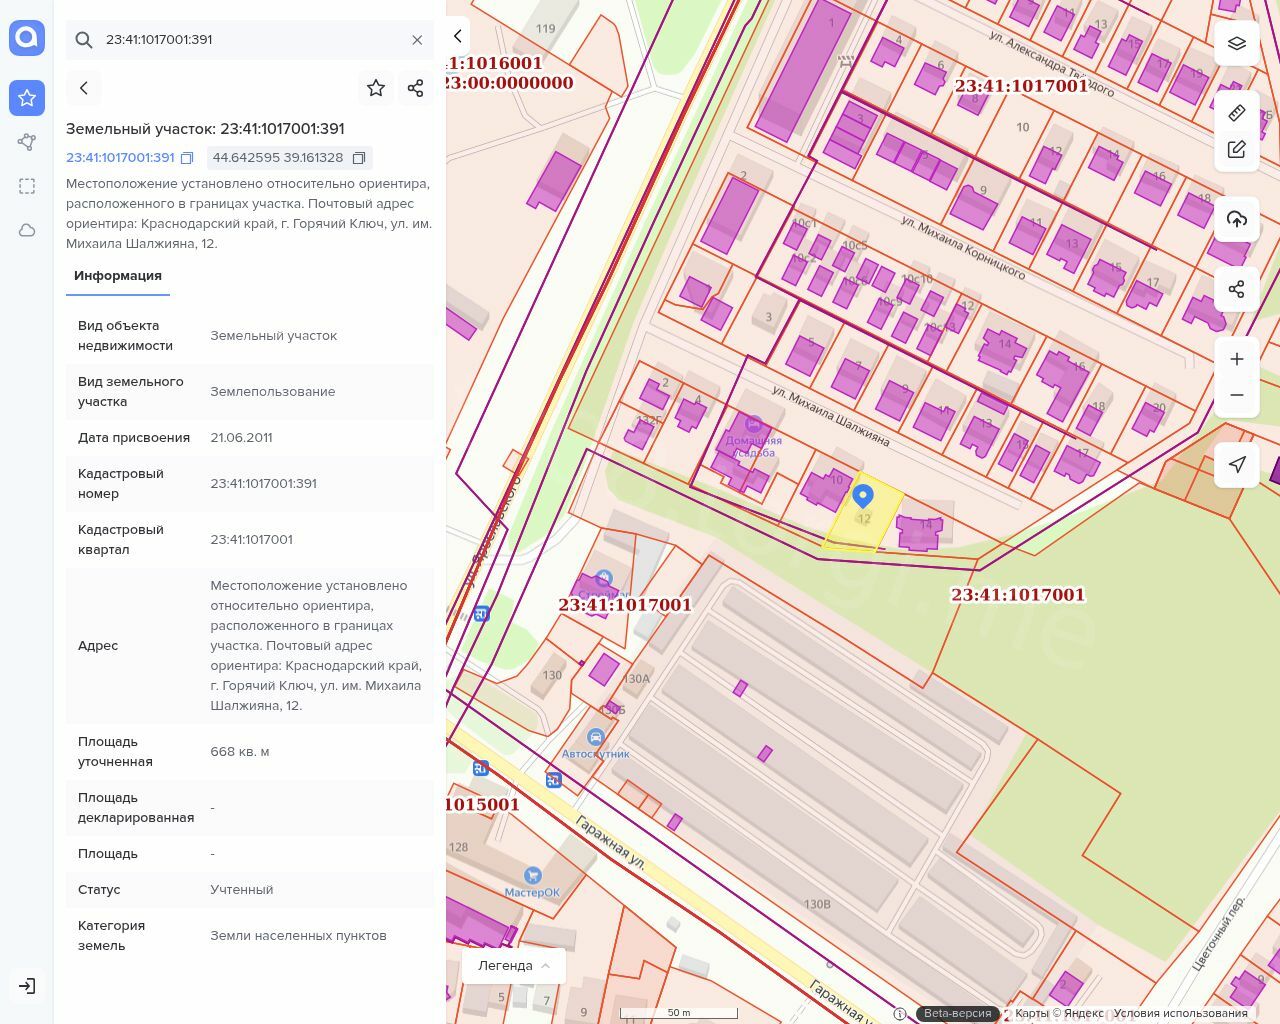Click the edit drawing tool icon
The height and width of the screenshot is (1024, 1280).
pyautogui.click(x=1236, y=149)
